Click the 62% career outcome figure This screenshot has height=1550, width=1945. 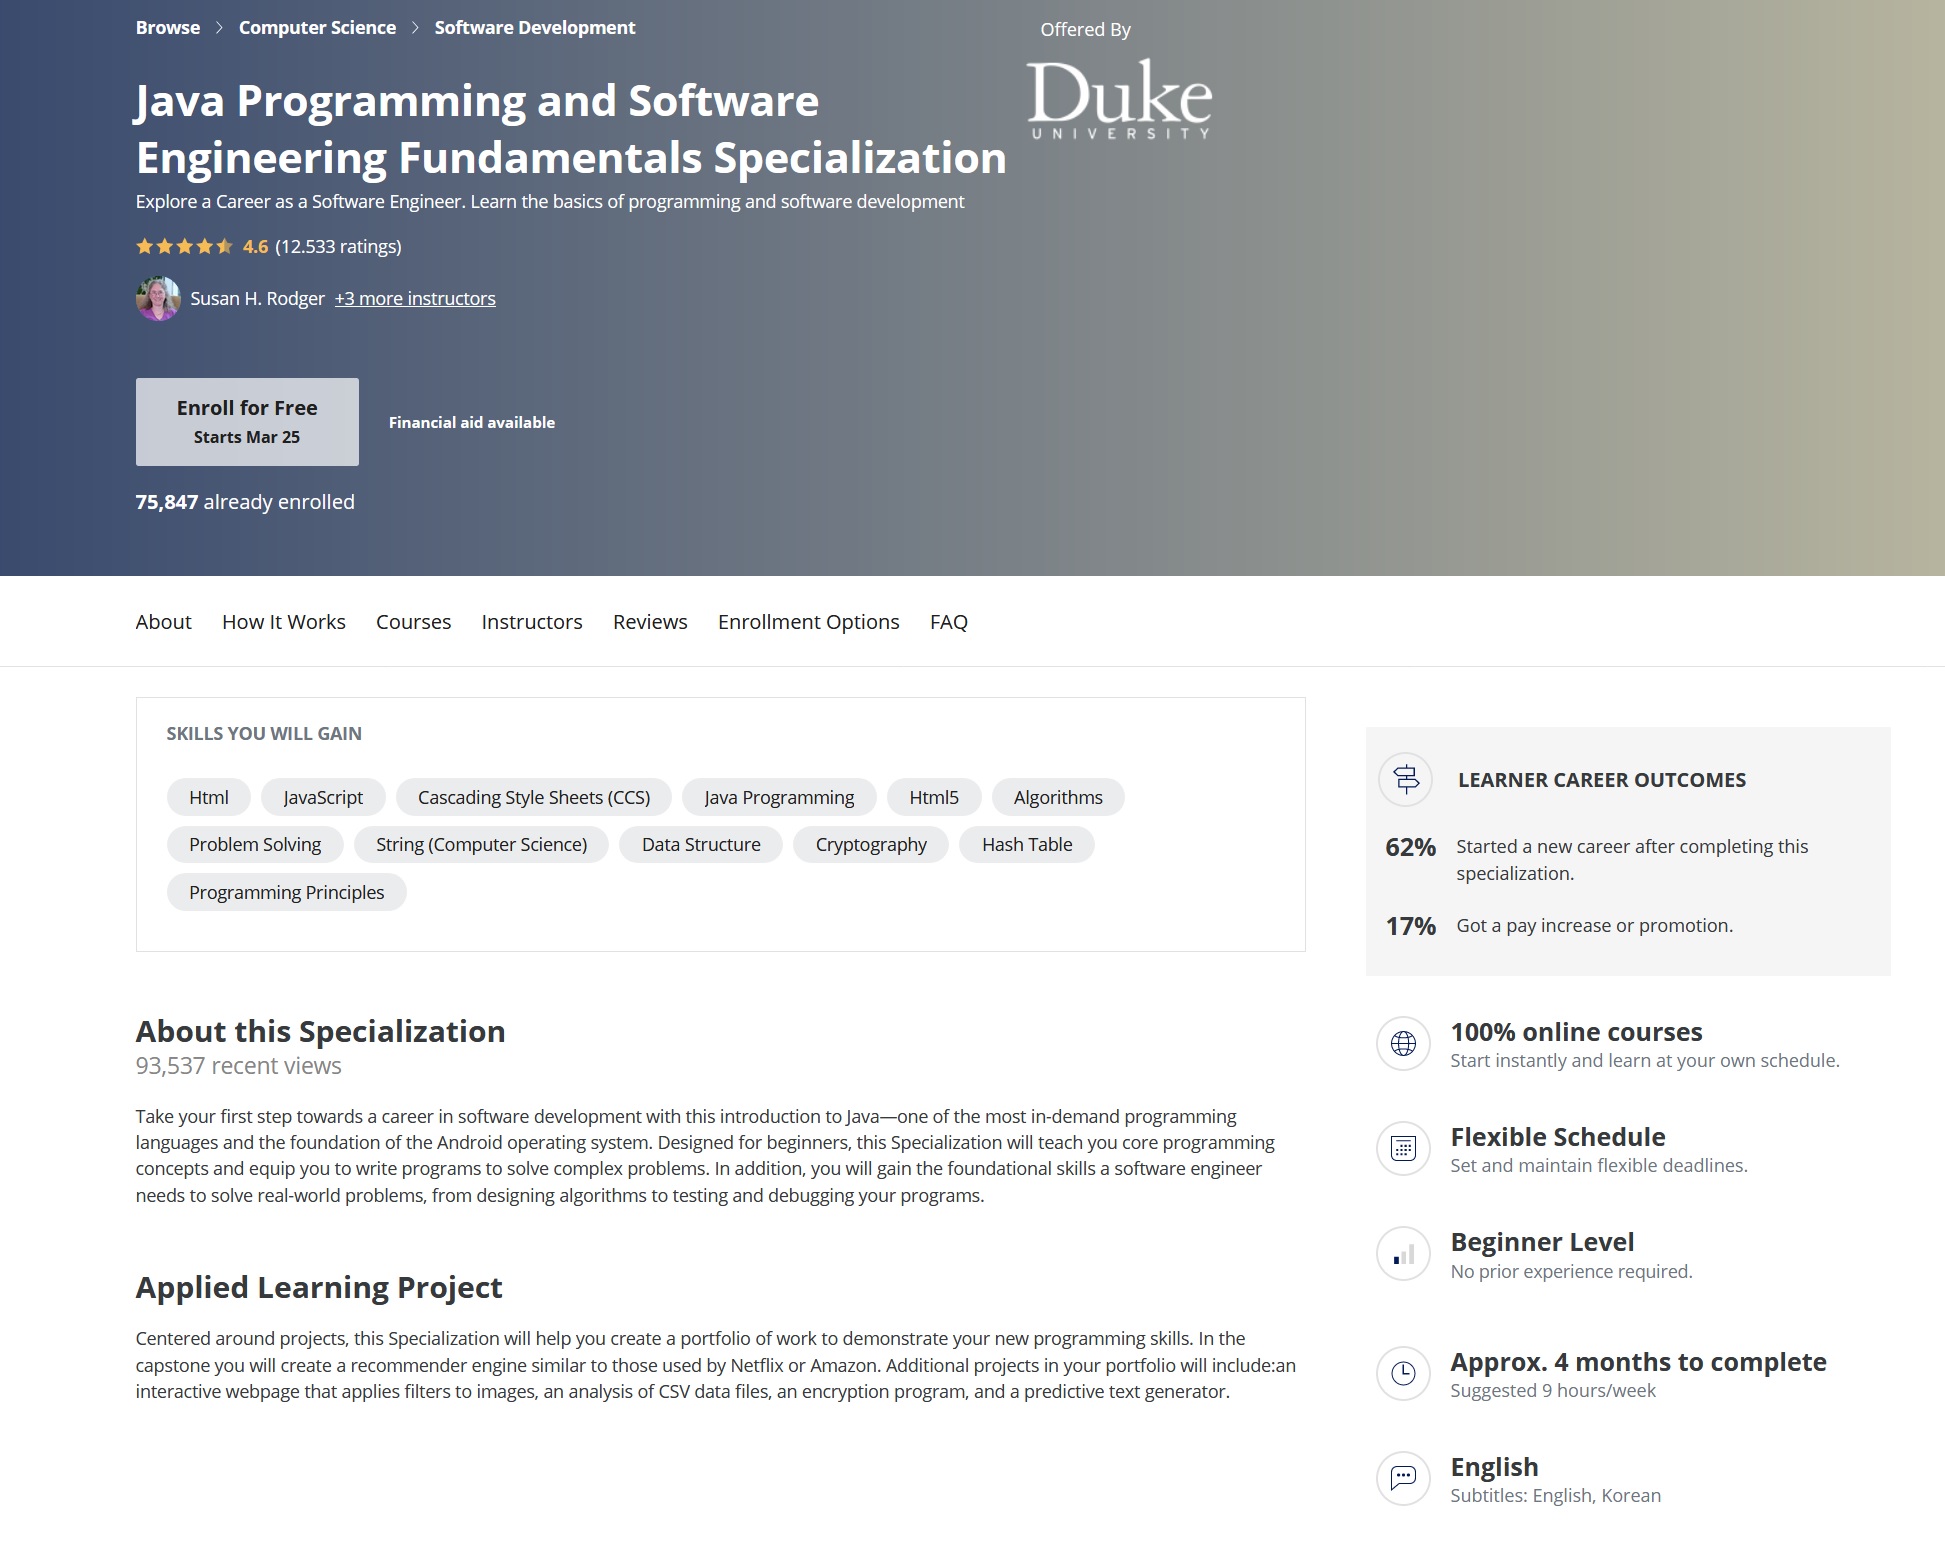coord(1410,847)
